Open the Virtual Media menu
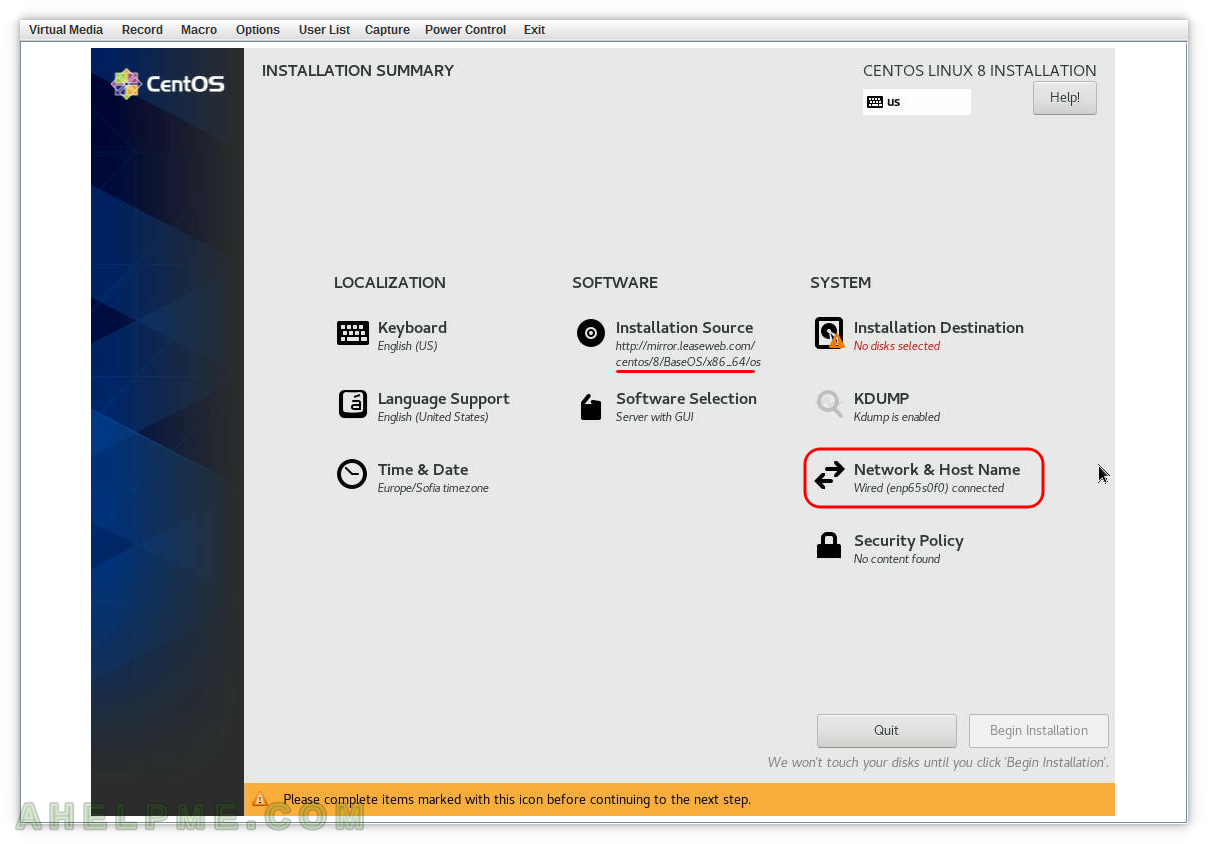Viewport: 1208px width, 844px height. click(x=66, y=30)
